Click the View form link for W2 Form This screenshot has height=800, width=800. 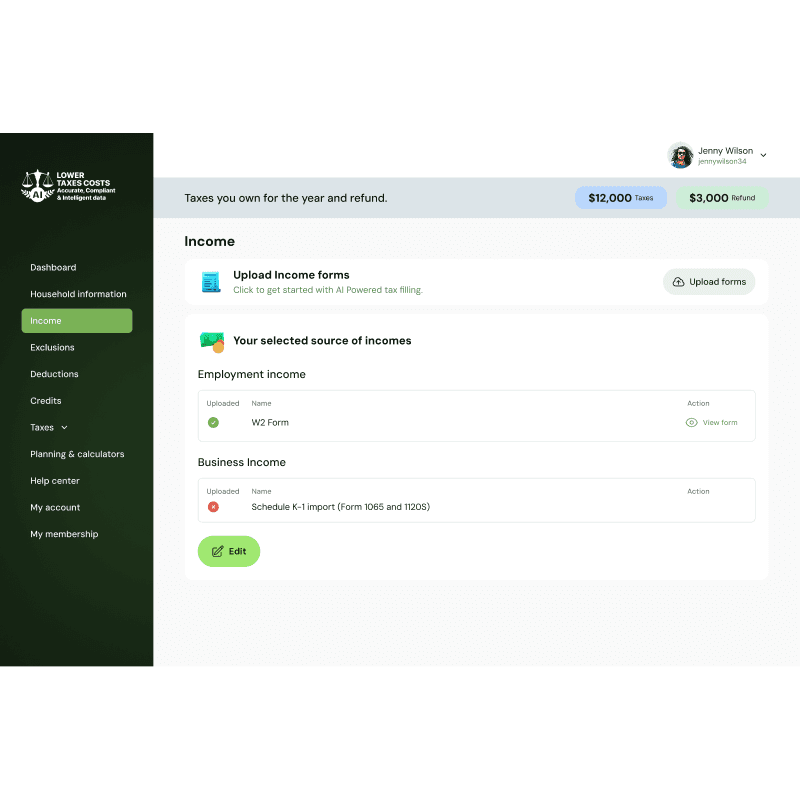720,422
